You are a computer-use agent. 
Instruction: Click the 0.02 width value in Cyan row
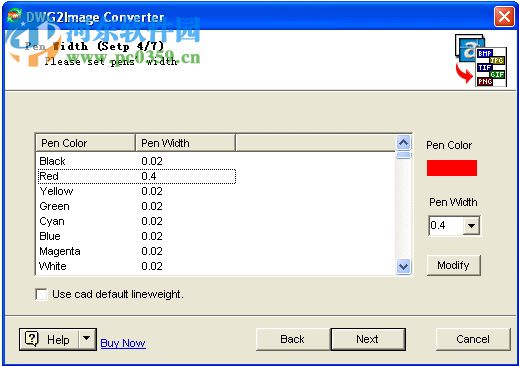152,221
